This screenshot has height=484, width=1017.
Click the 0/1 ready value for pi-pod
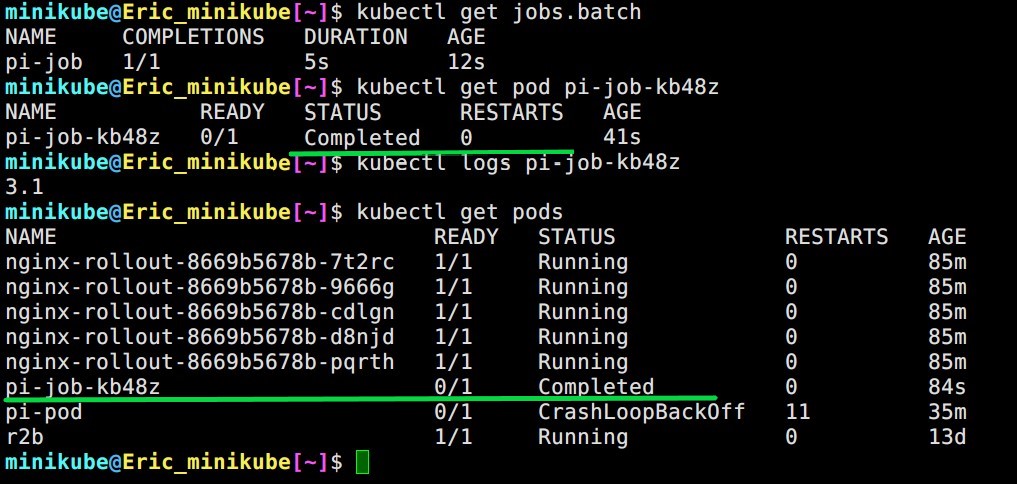453,413
